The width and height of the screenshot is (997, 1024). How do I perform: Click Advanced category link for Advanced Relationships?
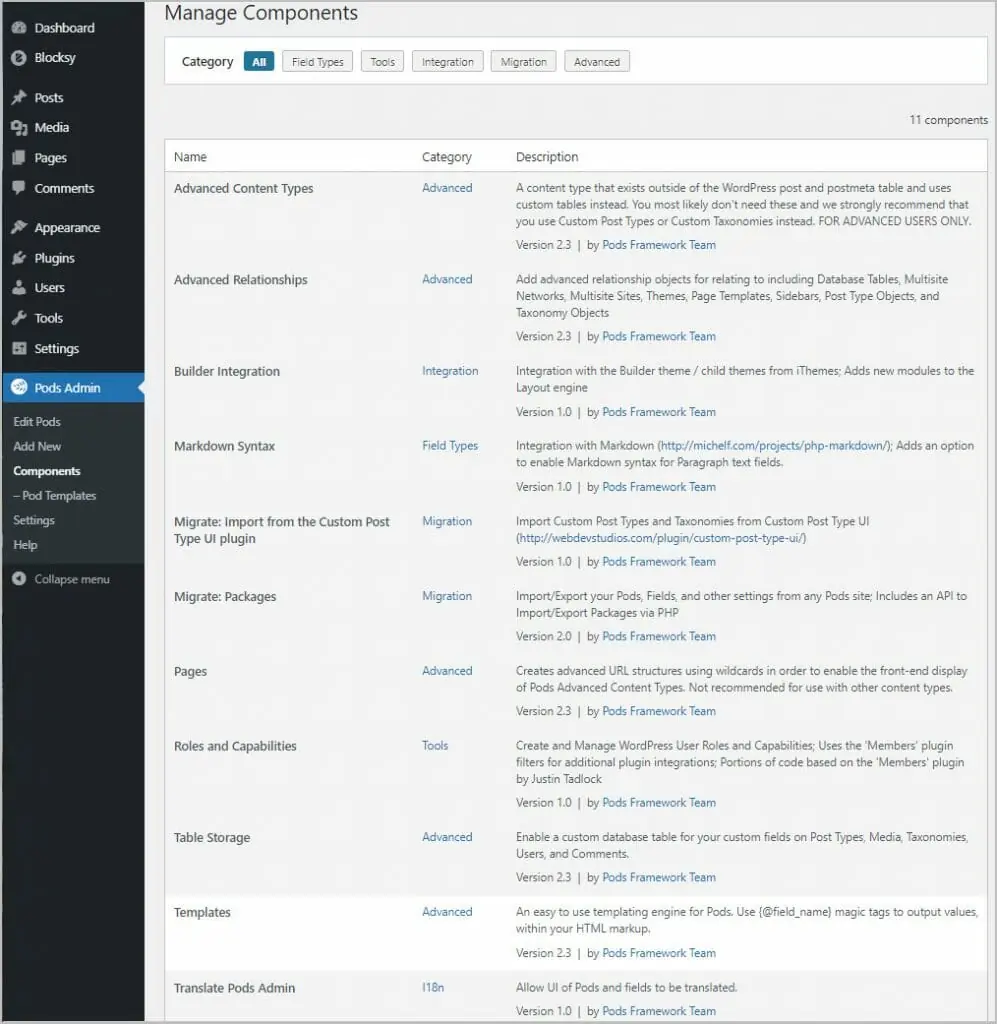click(x=447, y=279)
